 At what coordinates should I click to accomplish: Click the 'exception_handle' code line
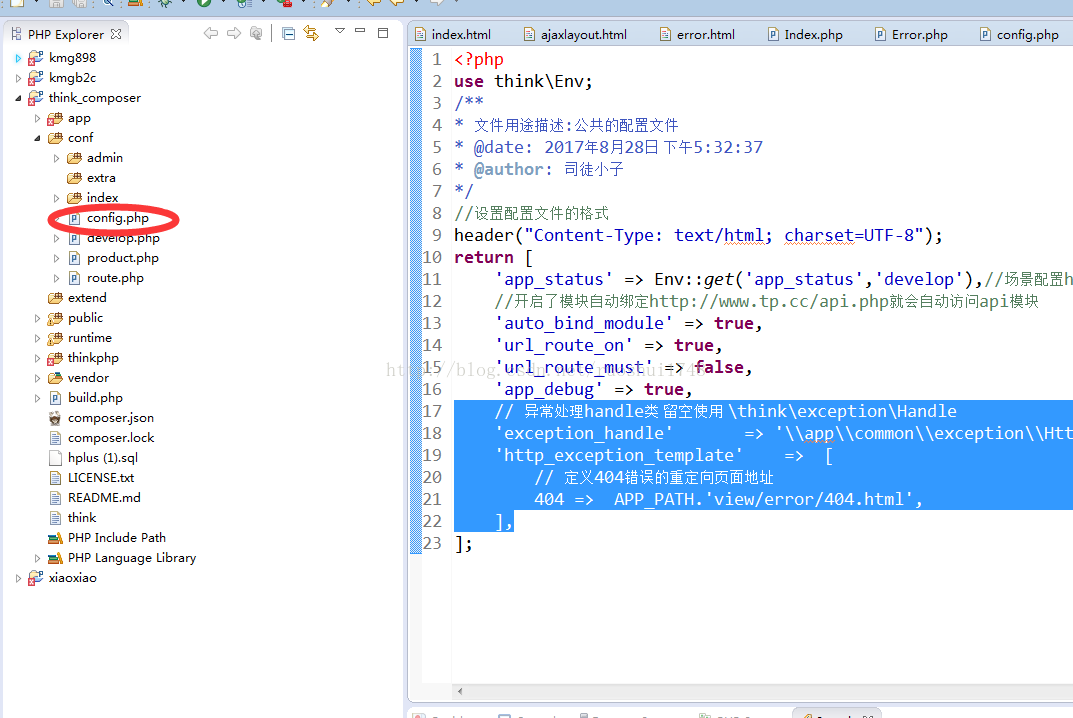pos(784,433)
